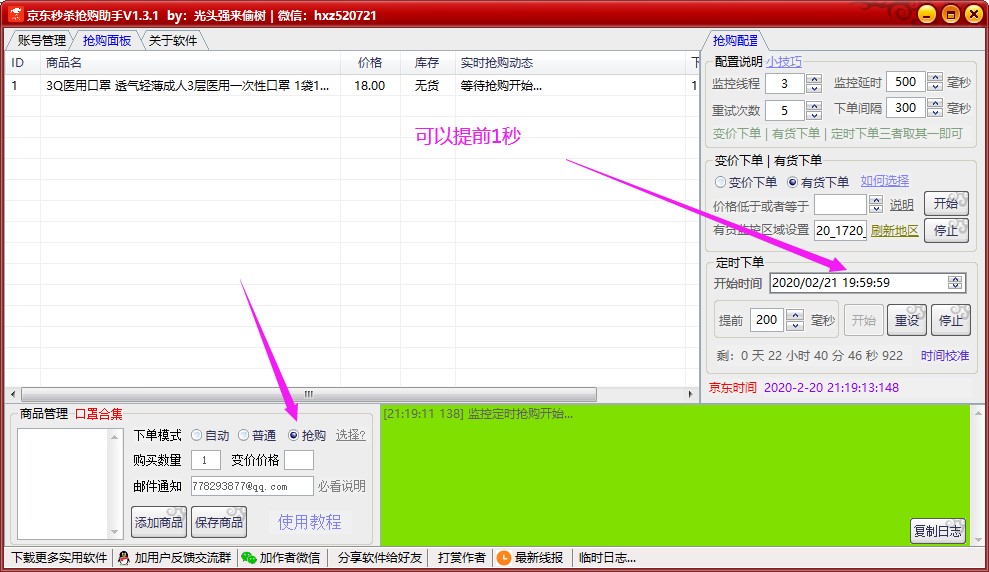The image size is (989, 572).
Task: Open the 如何选择 link
Action: pyautogui.click(x=885, y=181)
